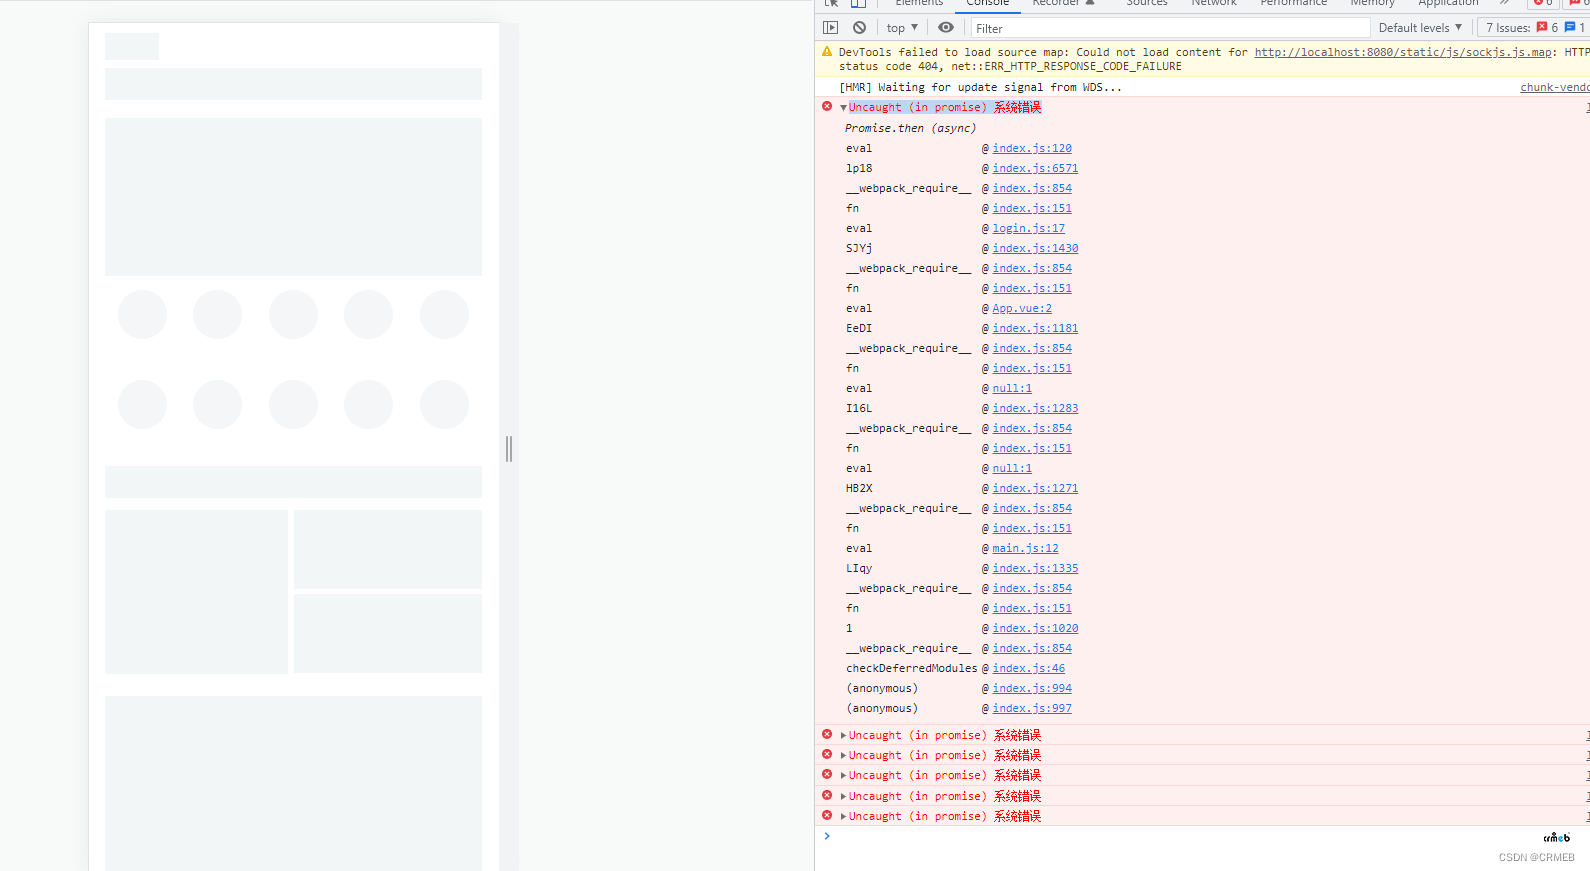Open the 'top' JavaScript context dropdown
The width and height of the screenshot is (1590, 871).
pyautogui.click(x=902, y=28)
